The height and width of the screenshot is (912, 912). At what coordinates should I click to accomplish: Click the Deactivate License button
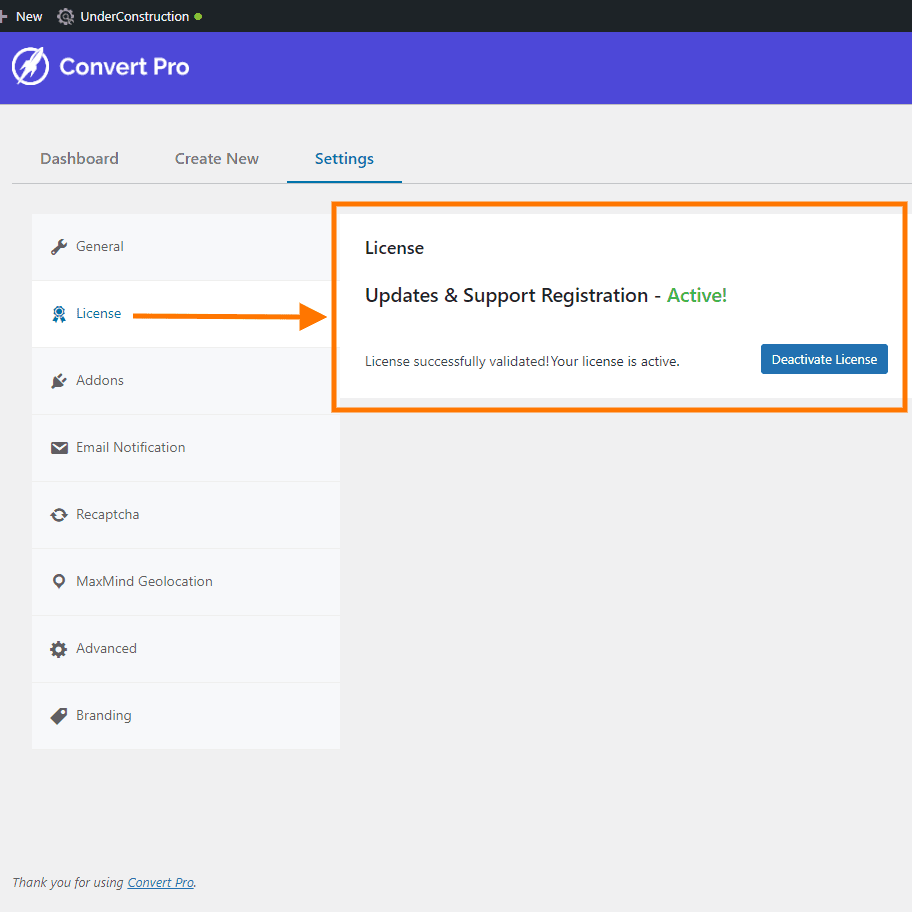824,359
